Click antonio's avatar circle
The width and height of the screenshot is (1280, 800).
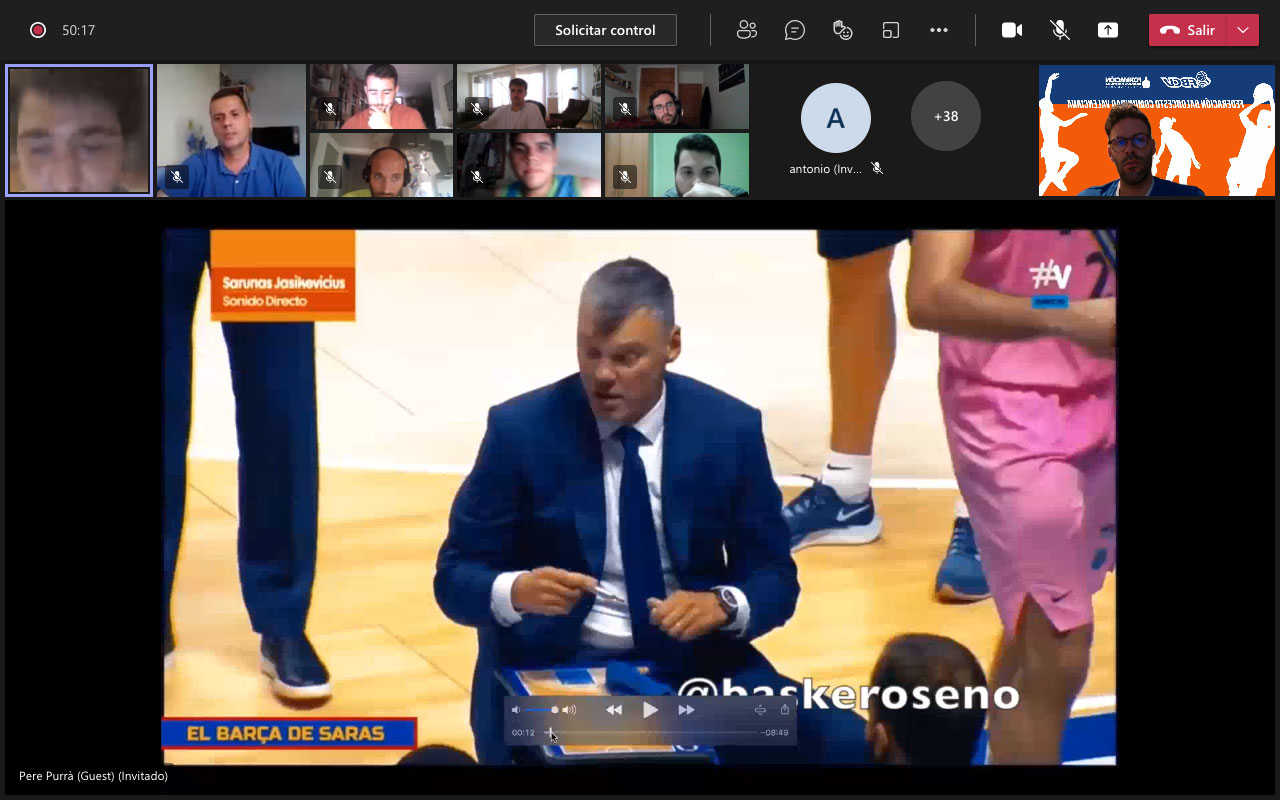pos(836,118)
